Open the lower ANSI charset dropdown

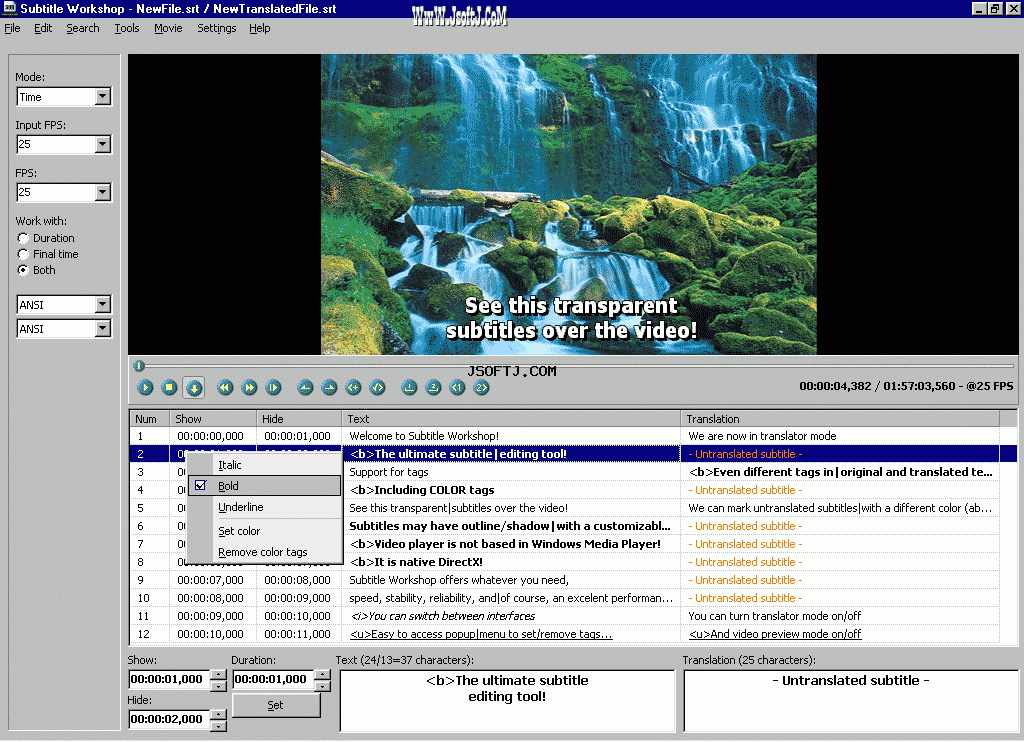coord(103,329)
